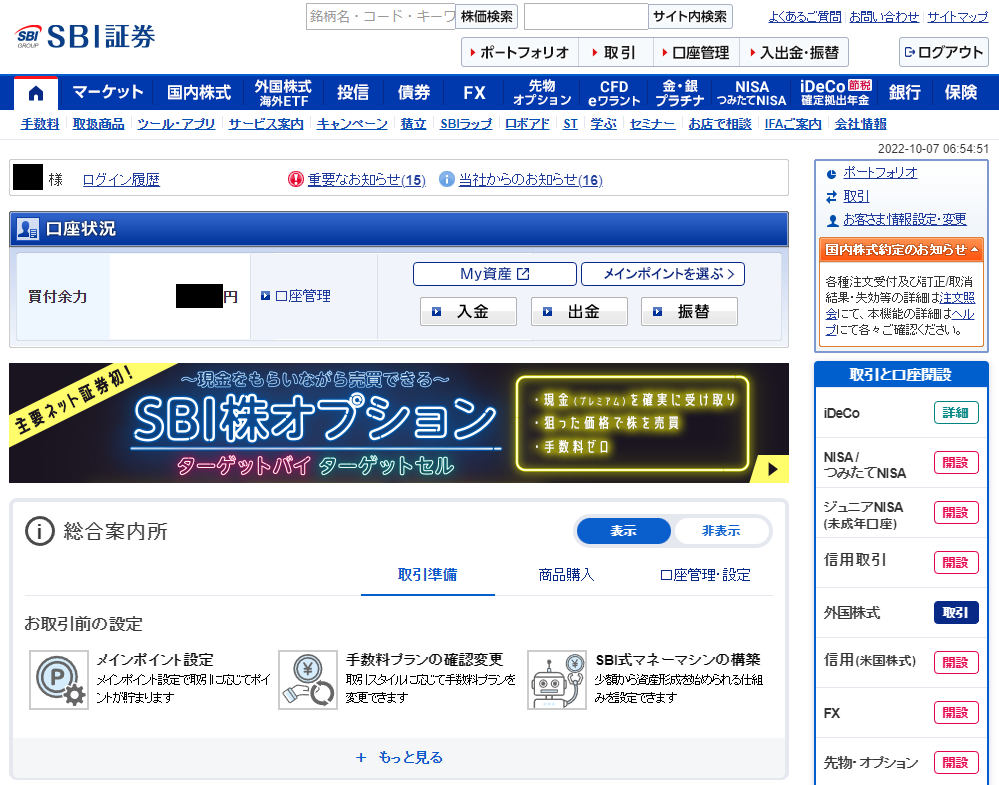Open the マーケット menu
This screenshot has height=785, width=999.
107,91
